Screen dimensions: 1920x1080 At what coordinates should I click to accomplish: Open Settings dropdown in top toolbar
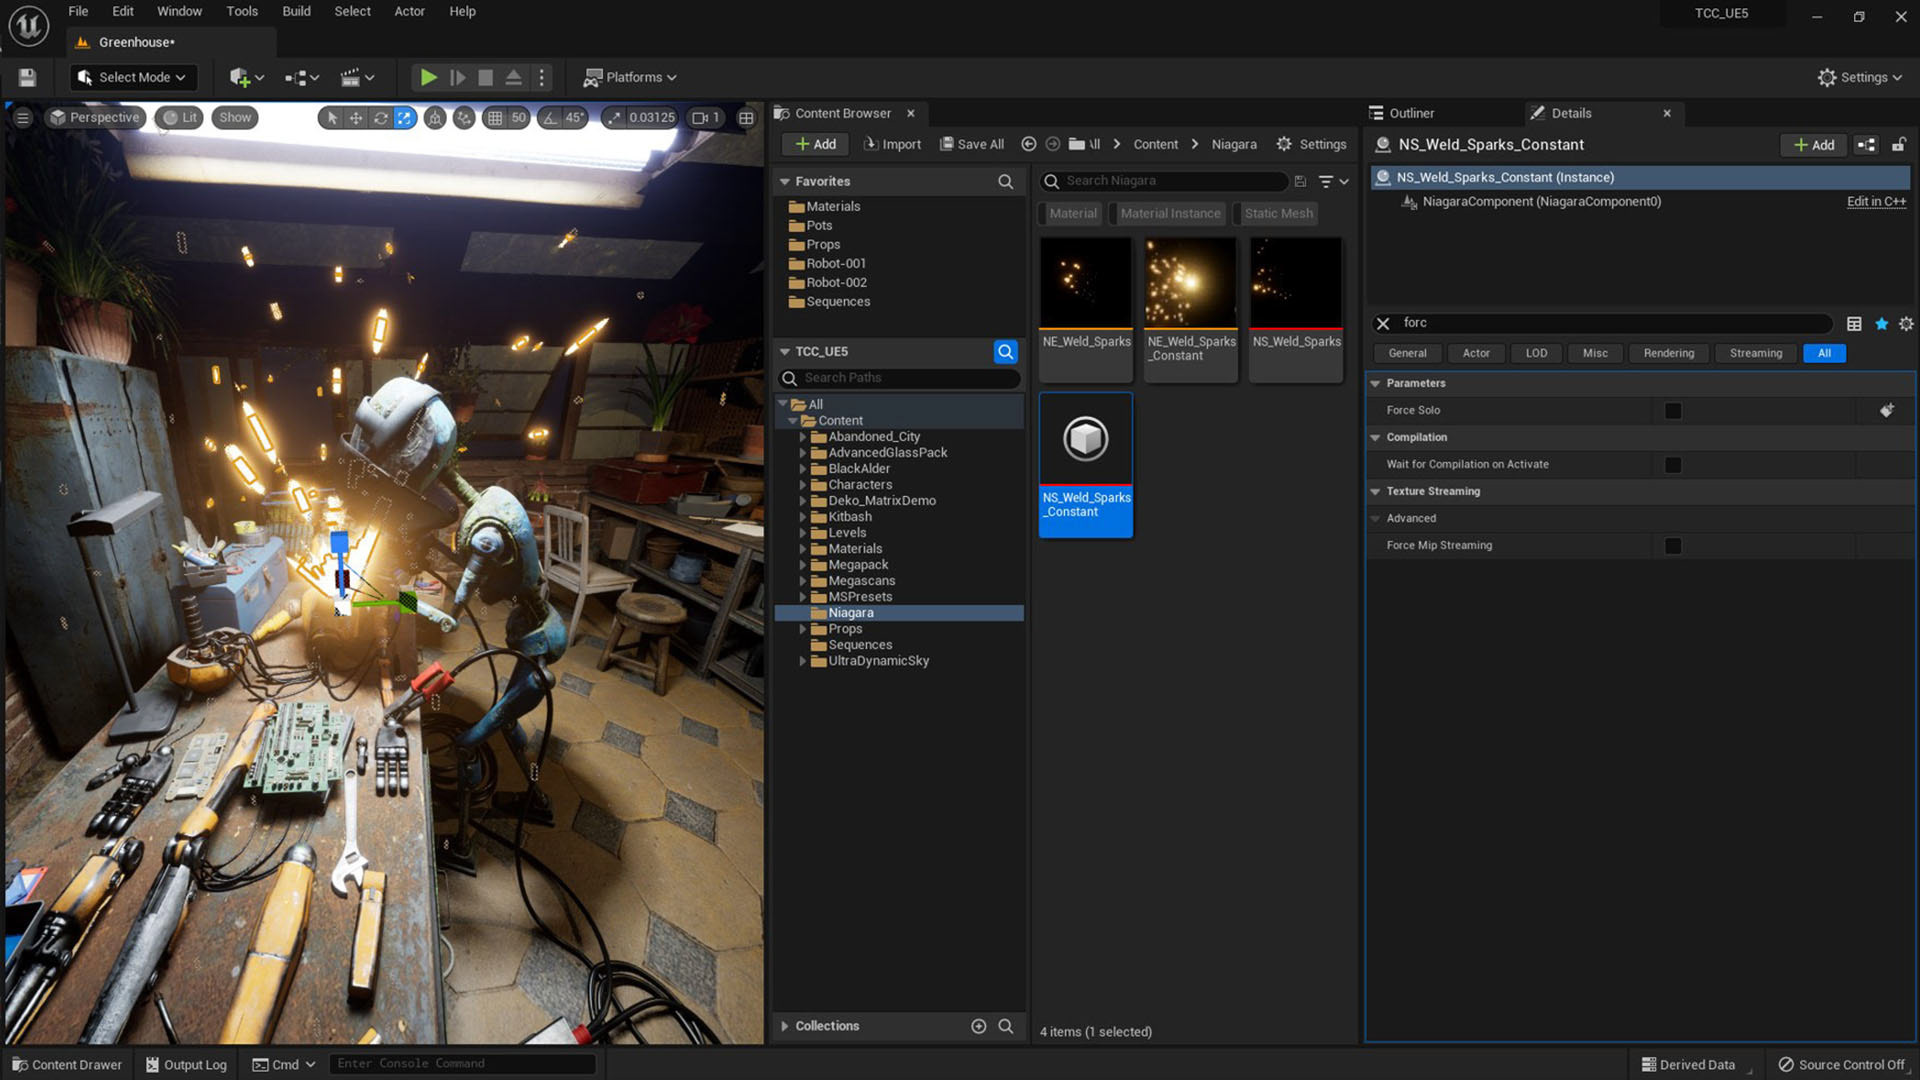point(1859,77)
